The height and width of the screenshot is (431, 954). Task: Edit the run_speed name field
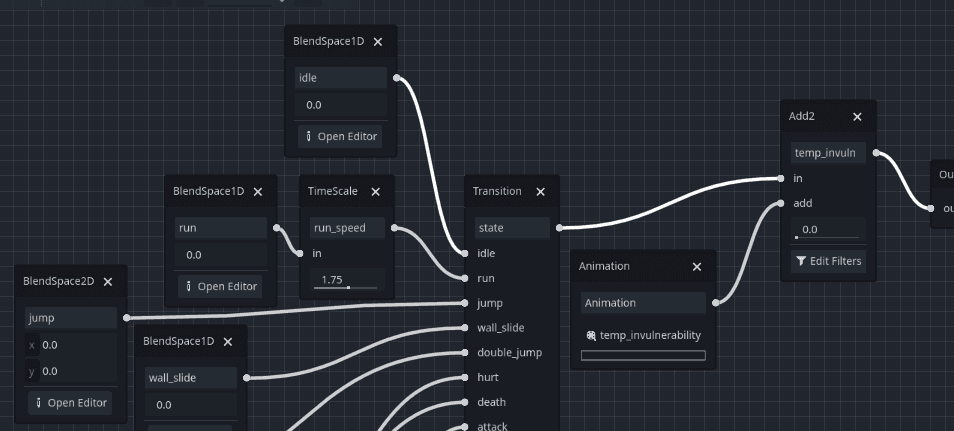tap(347, 228)
